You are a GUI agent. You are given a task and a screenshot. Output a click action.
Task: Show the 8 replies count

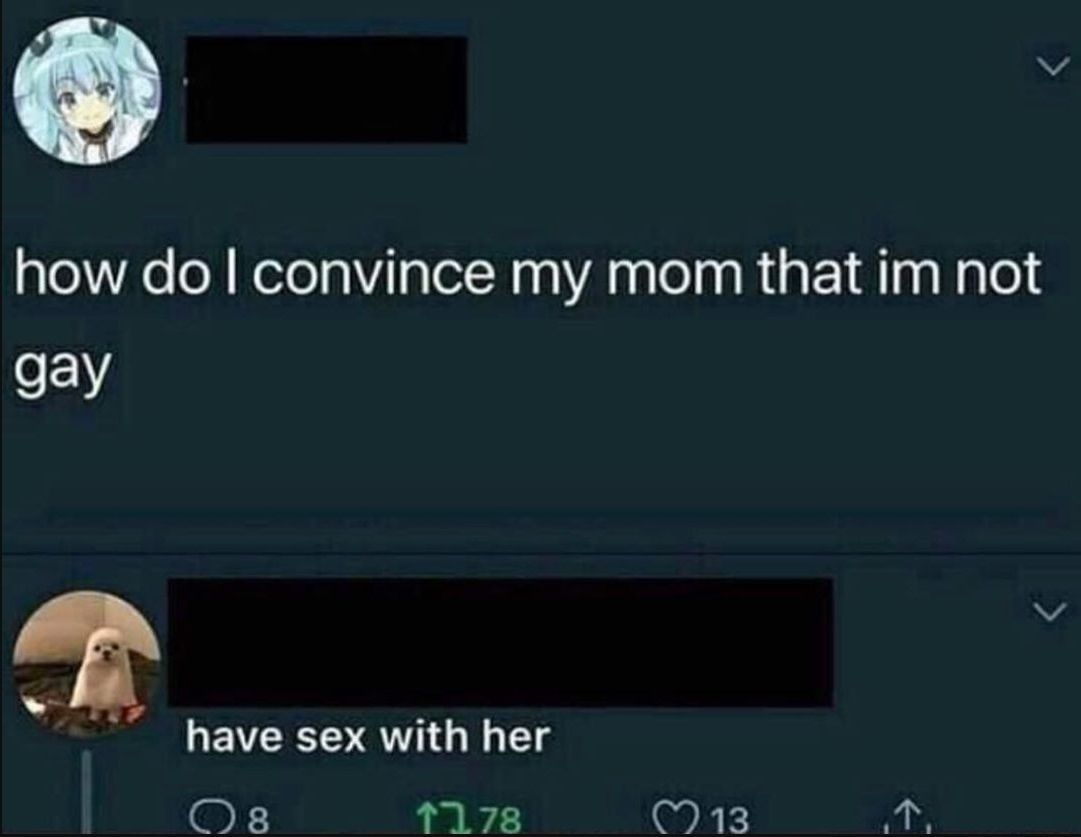coord(258,820)
